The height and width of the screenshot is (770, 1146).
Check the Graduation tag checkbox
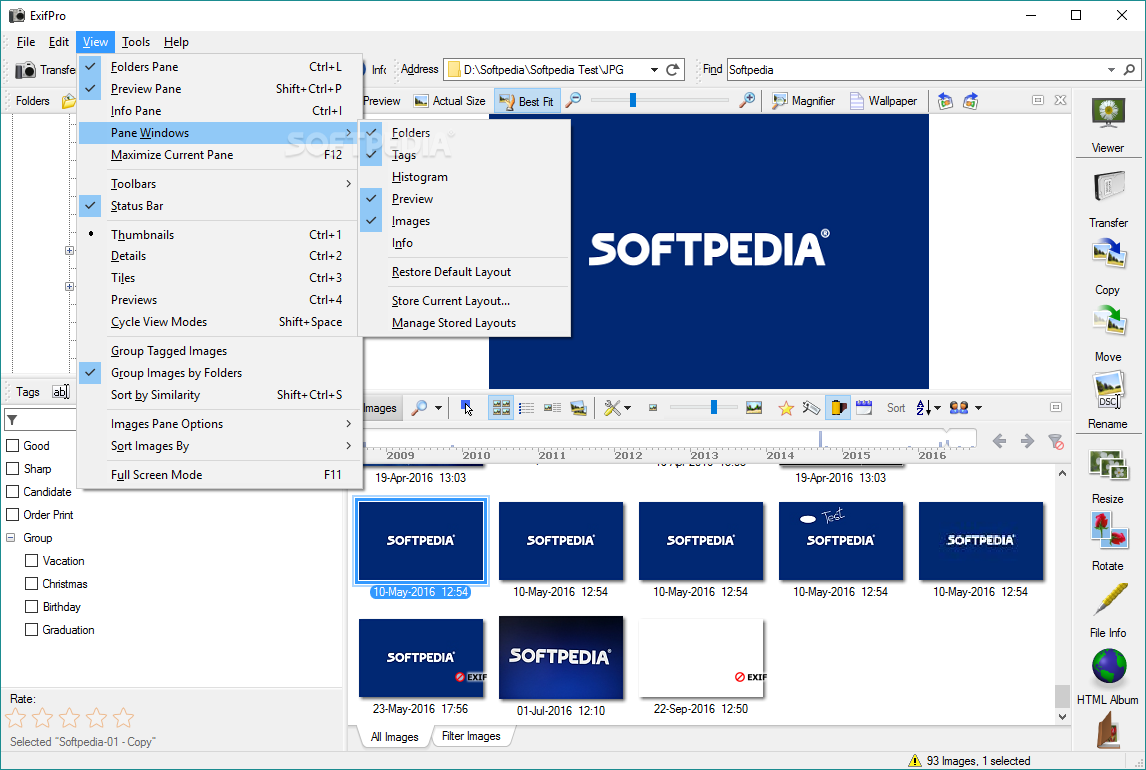[x=31, y=630]
